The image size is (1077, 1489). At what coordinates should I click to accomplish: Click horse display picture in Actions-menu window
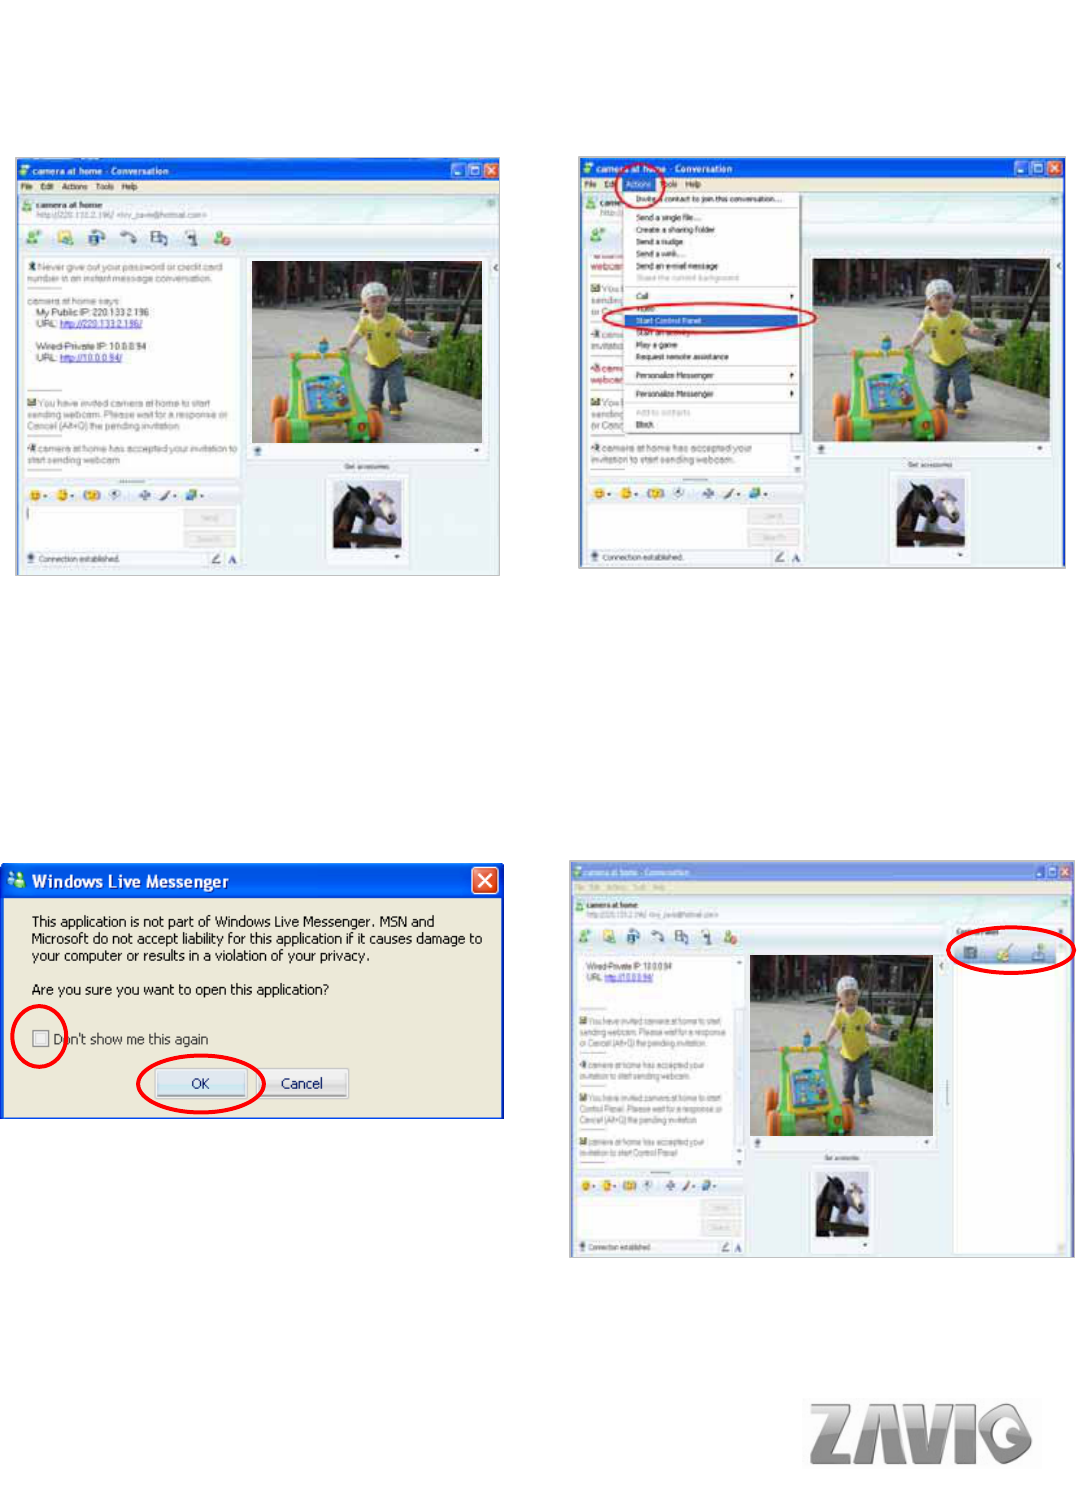click(930, 512)
